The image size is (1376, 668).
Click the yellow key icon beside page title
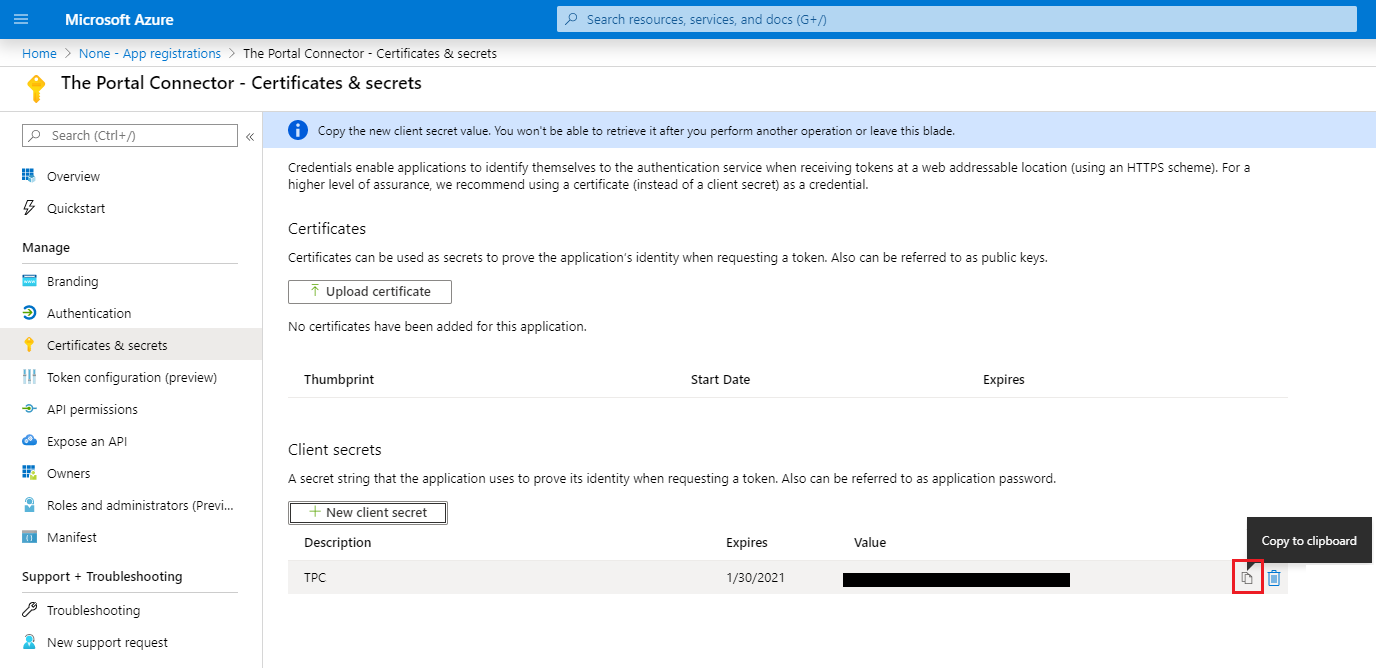click(36, 88)
